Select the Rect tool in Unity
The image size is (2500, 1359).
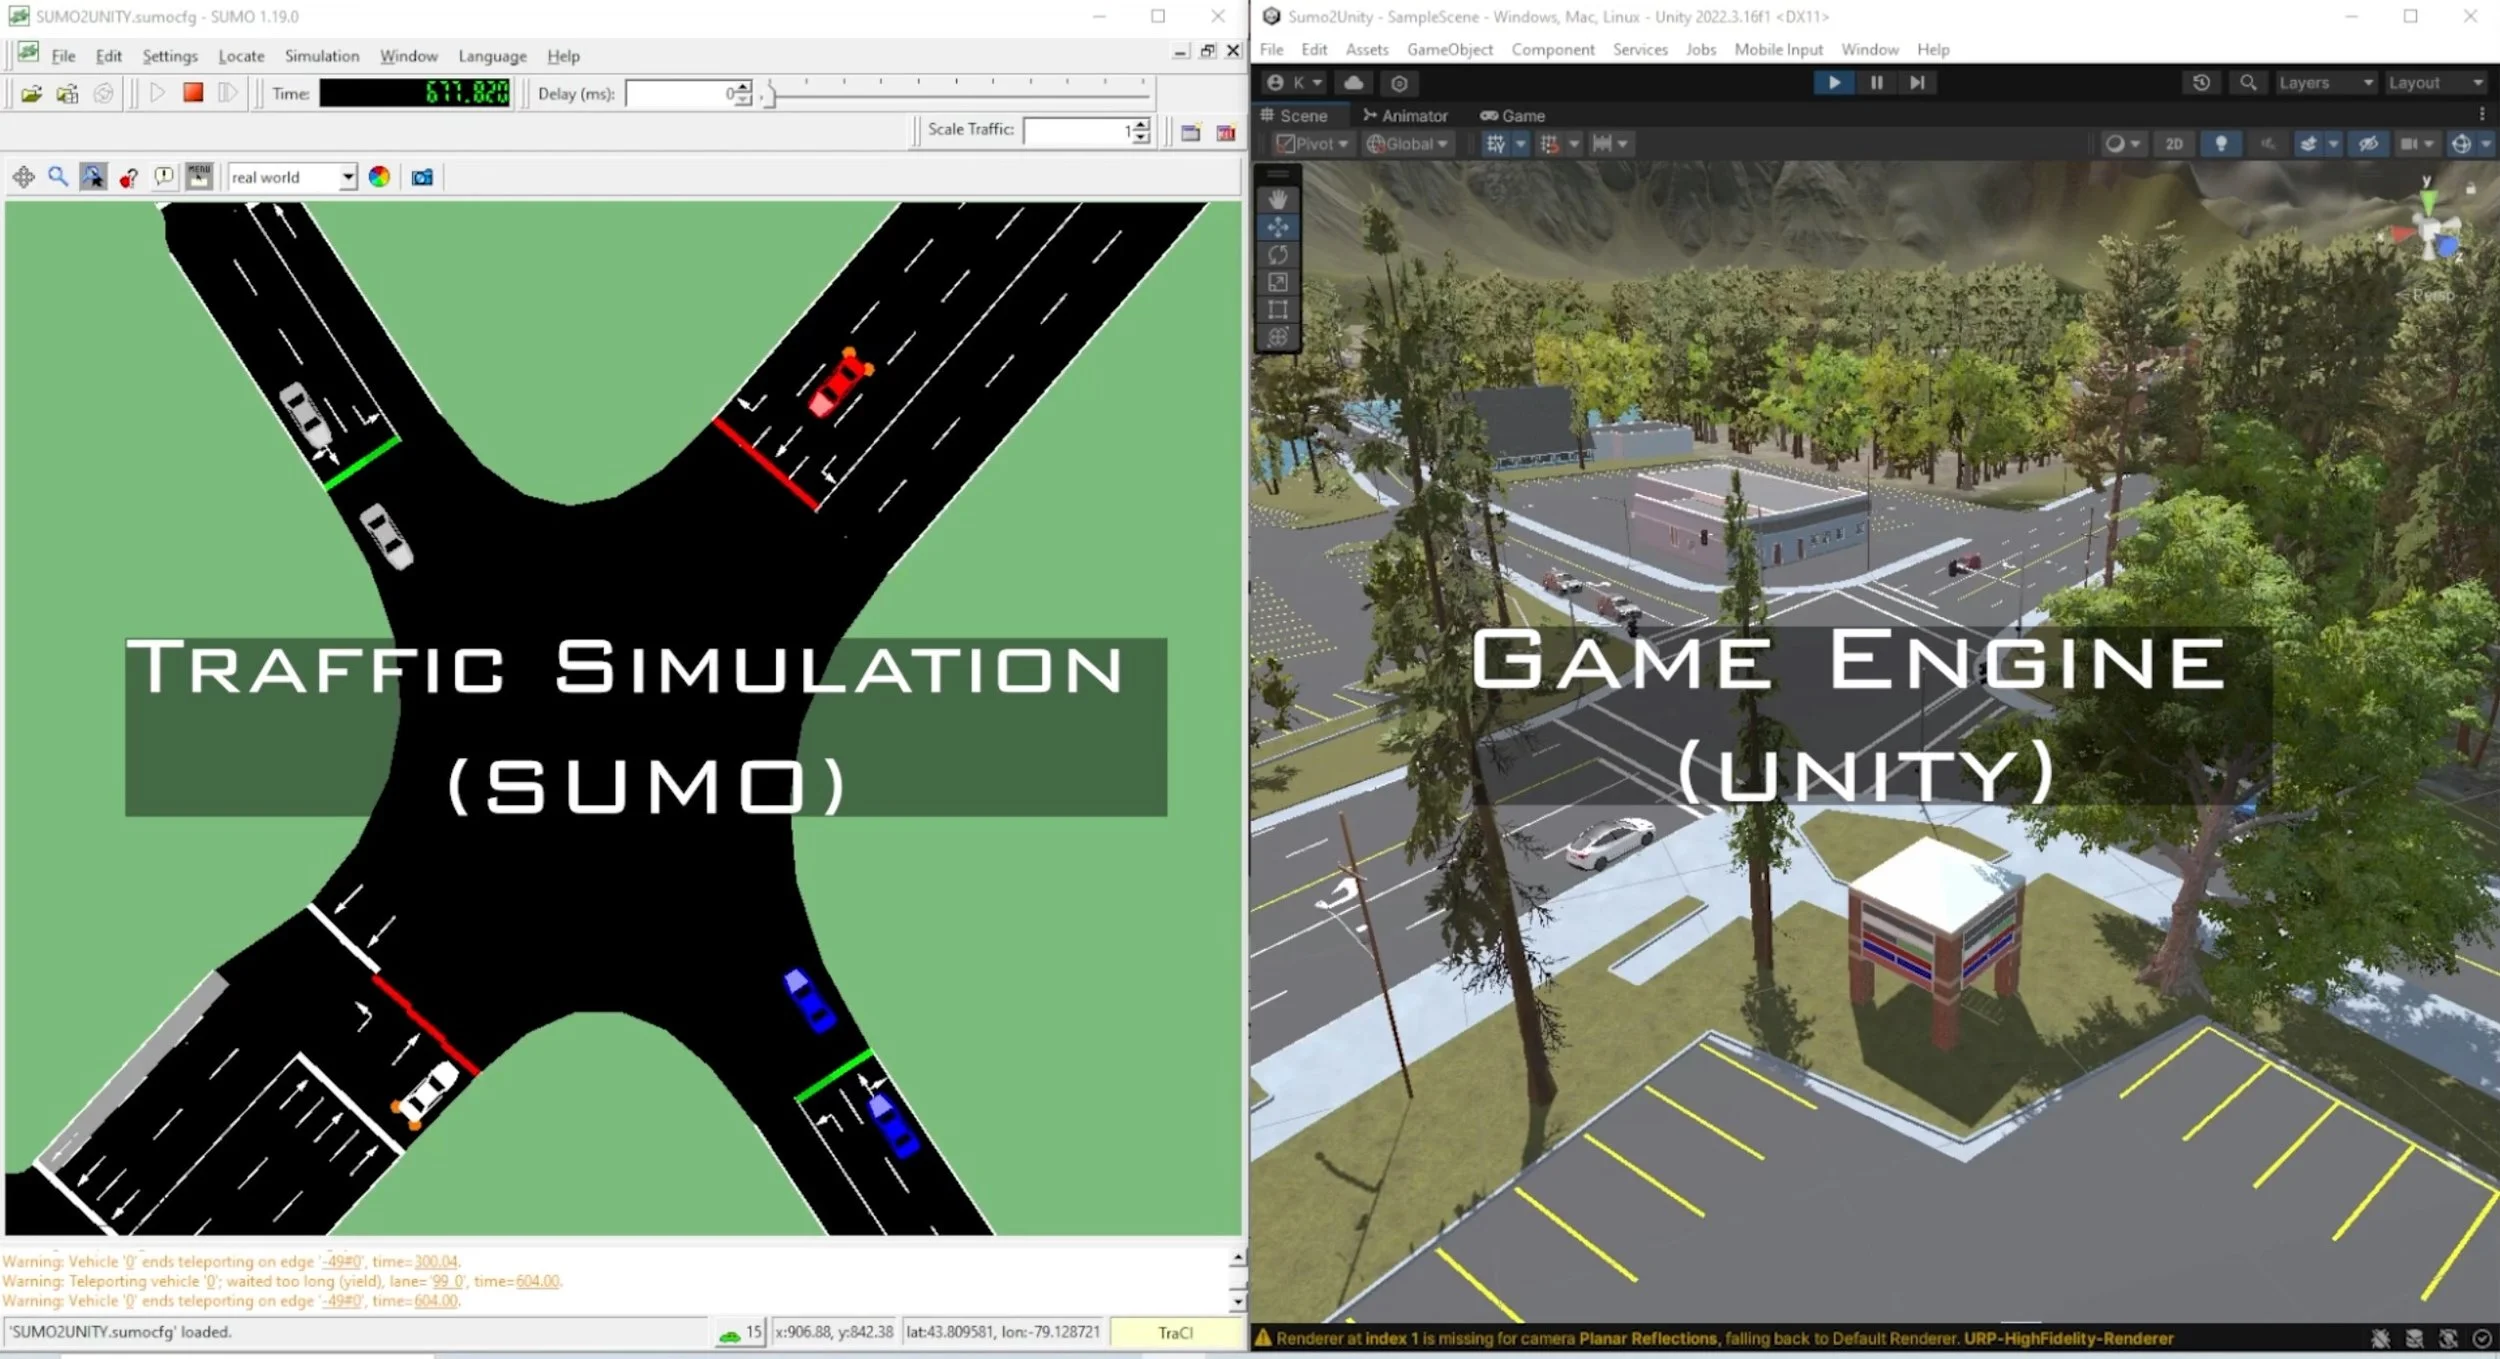(1277, 310)
